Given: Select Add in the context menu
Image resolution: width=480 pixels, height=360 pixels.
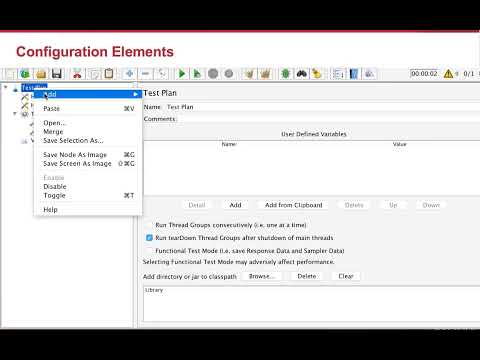Looking at the screenshot, I should (88, 94).
